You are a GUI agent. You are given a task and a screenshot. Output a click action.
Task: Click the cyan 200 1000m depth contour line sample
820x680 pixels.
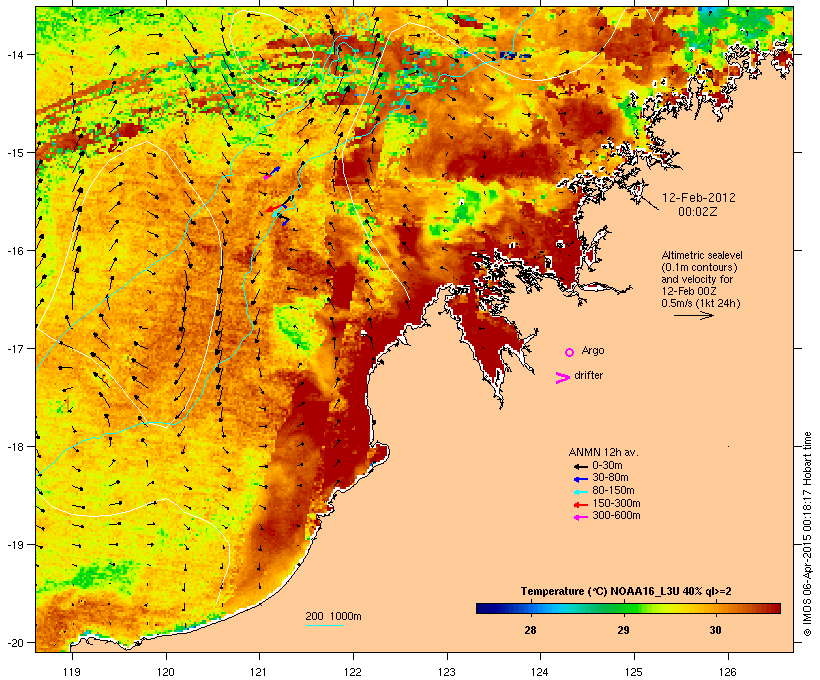(x=325, y=625)
